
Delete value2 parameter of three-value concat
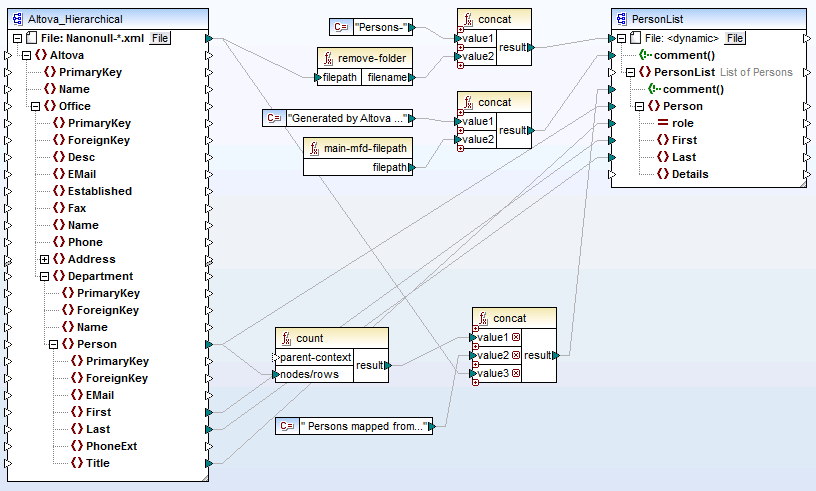click(516, 355)
